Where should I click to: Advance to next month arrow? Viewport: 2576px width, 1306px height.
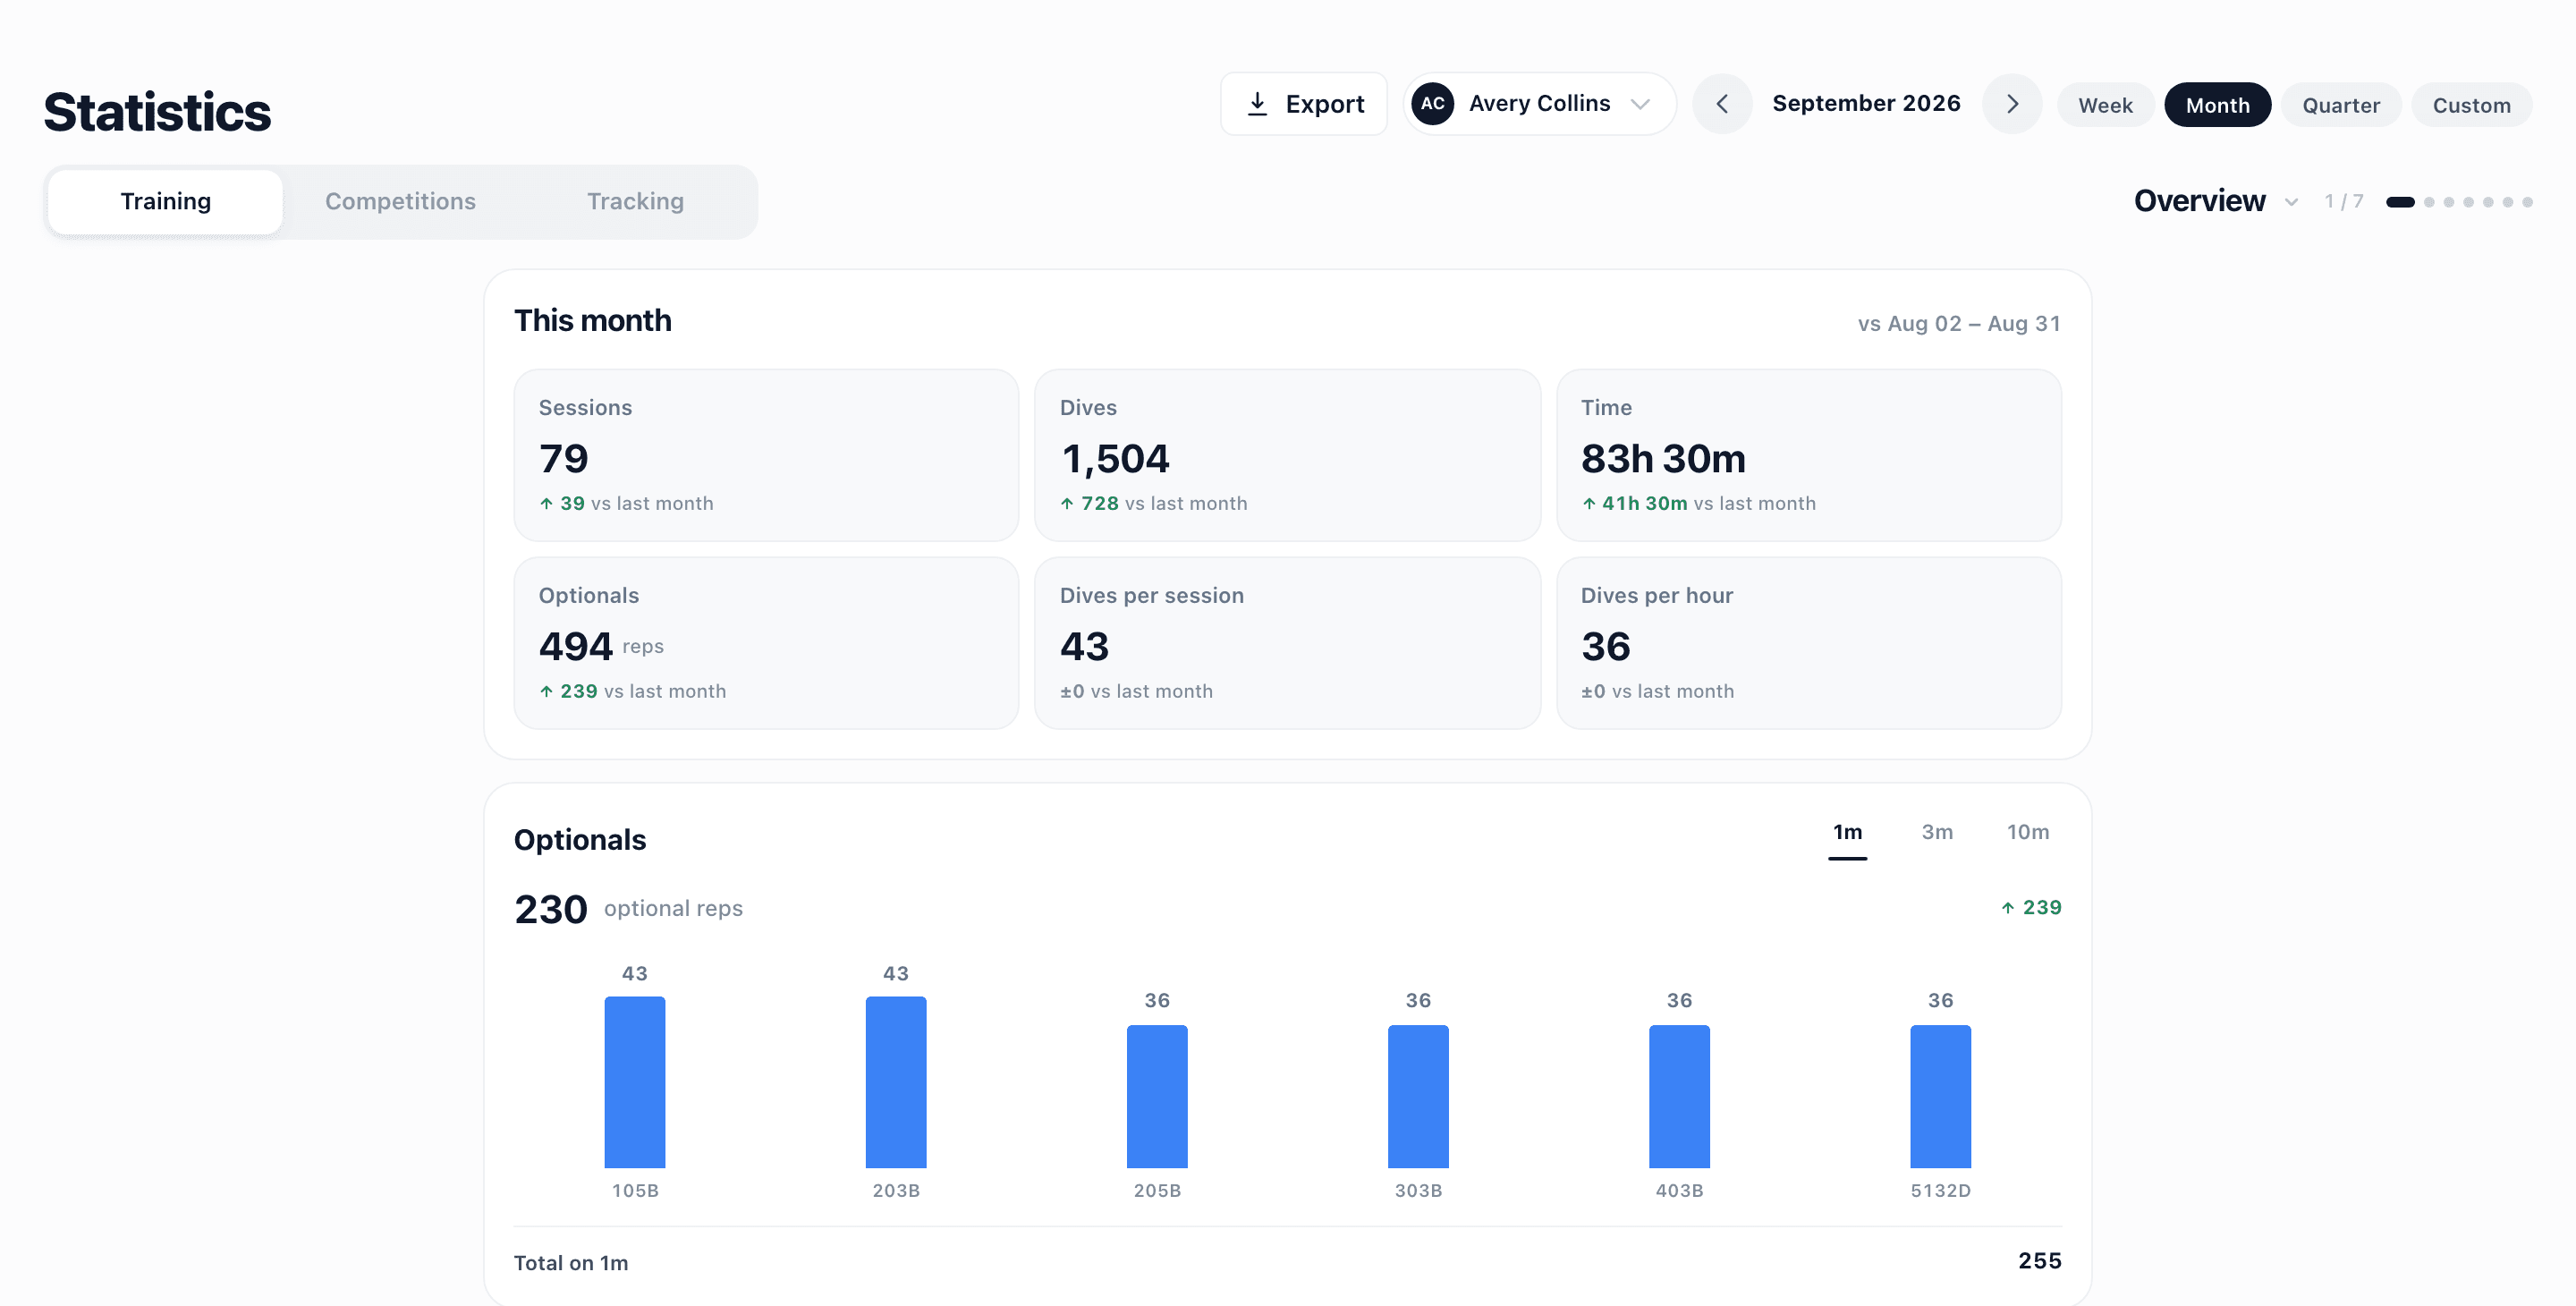(2012, 104)
